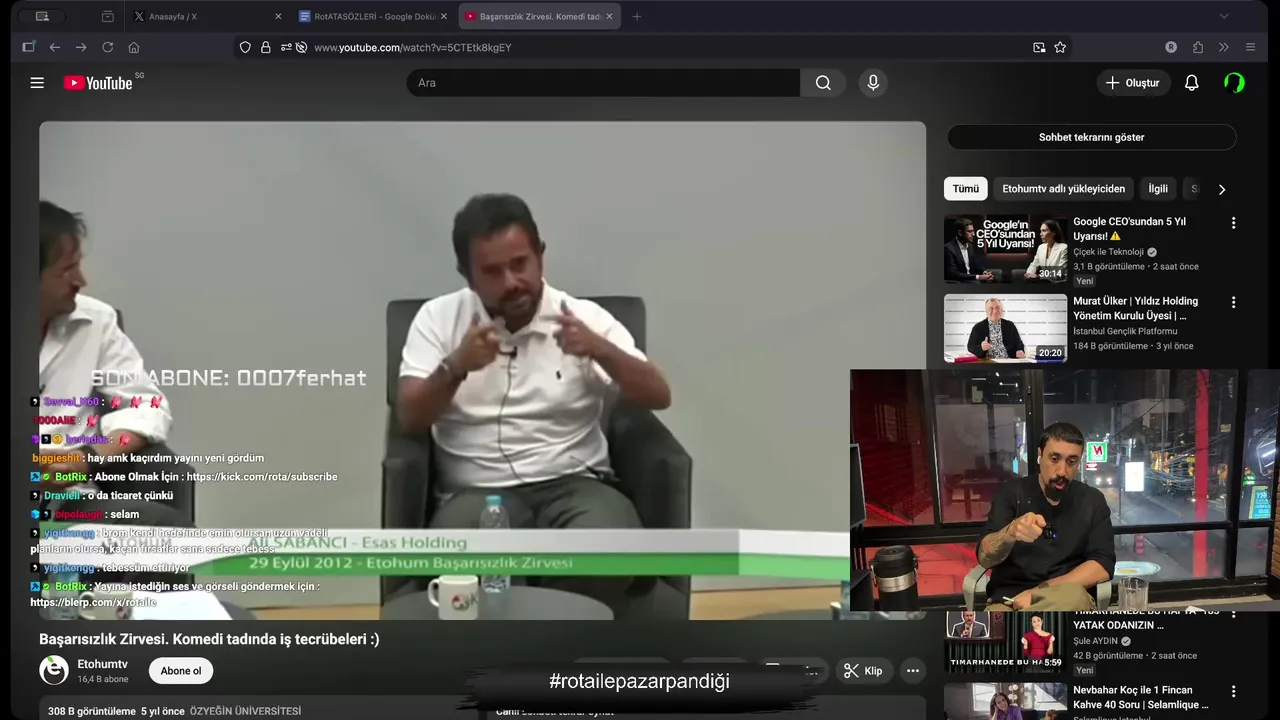This screenshot has height=720, width=1280.
Task: Click Sohbet tekrarını göster button
Action: coord(1091,137)
